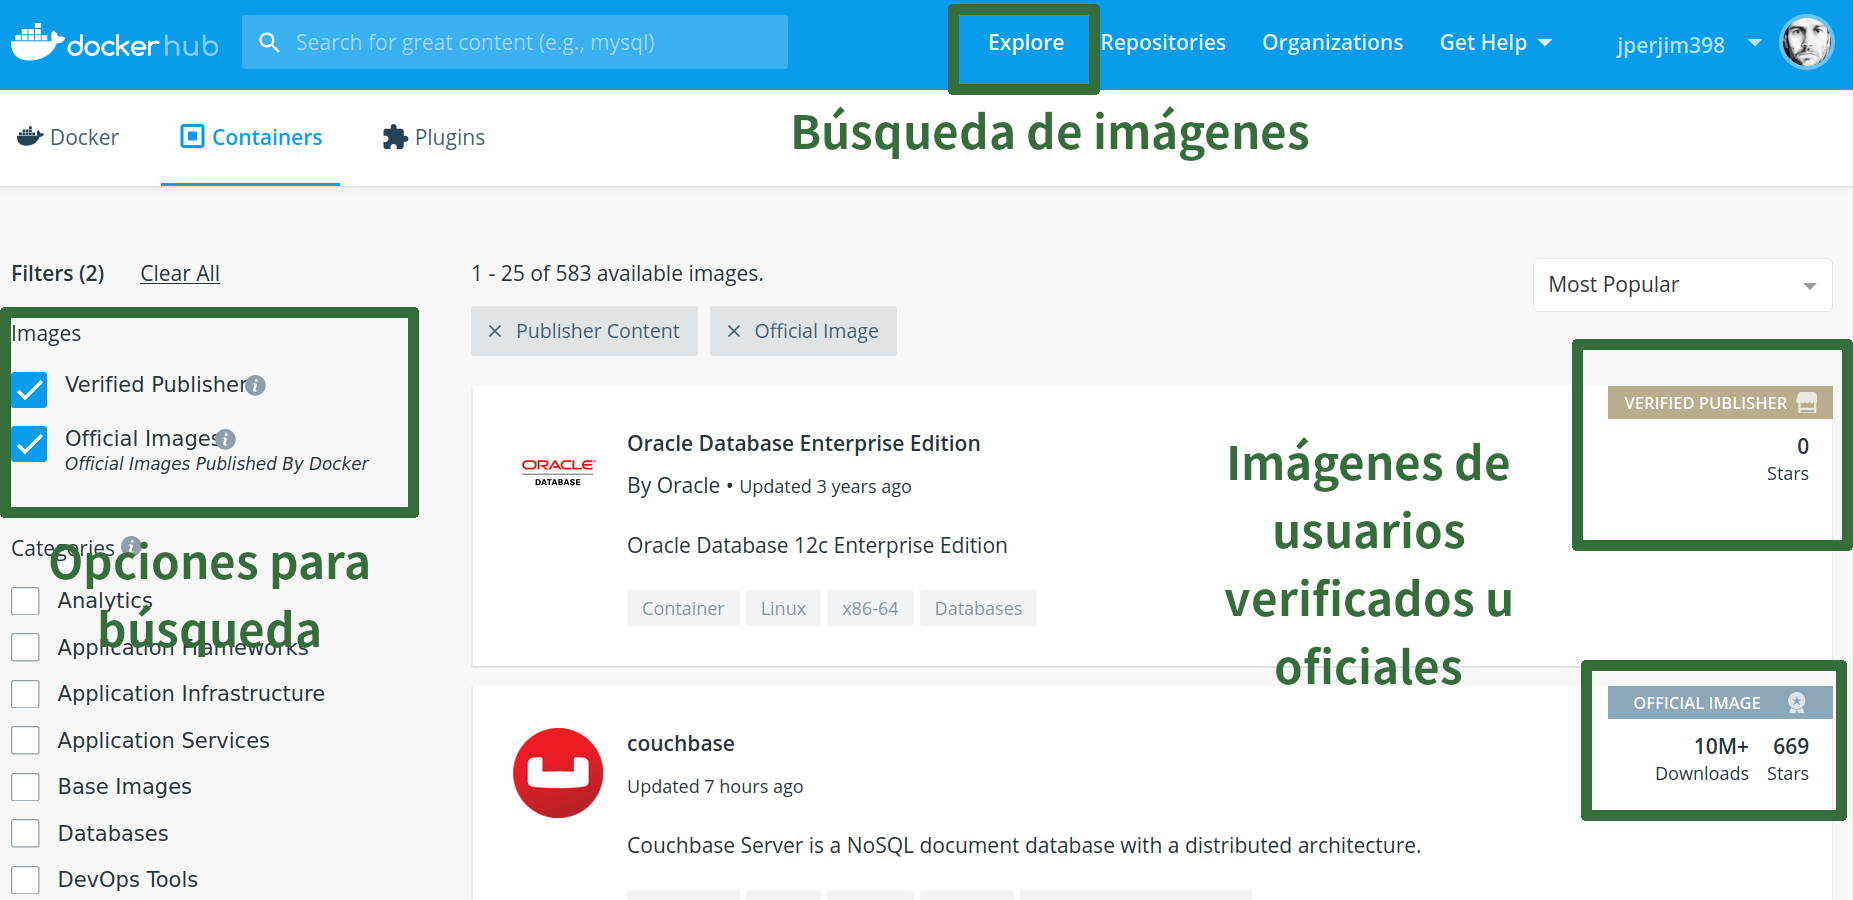Remove the Publisher Content filter chip
The height and width of the screenshot is (900, 1854).
[x=495, y=331]
